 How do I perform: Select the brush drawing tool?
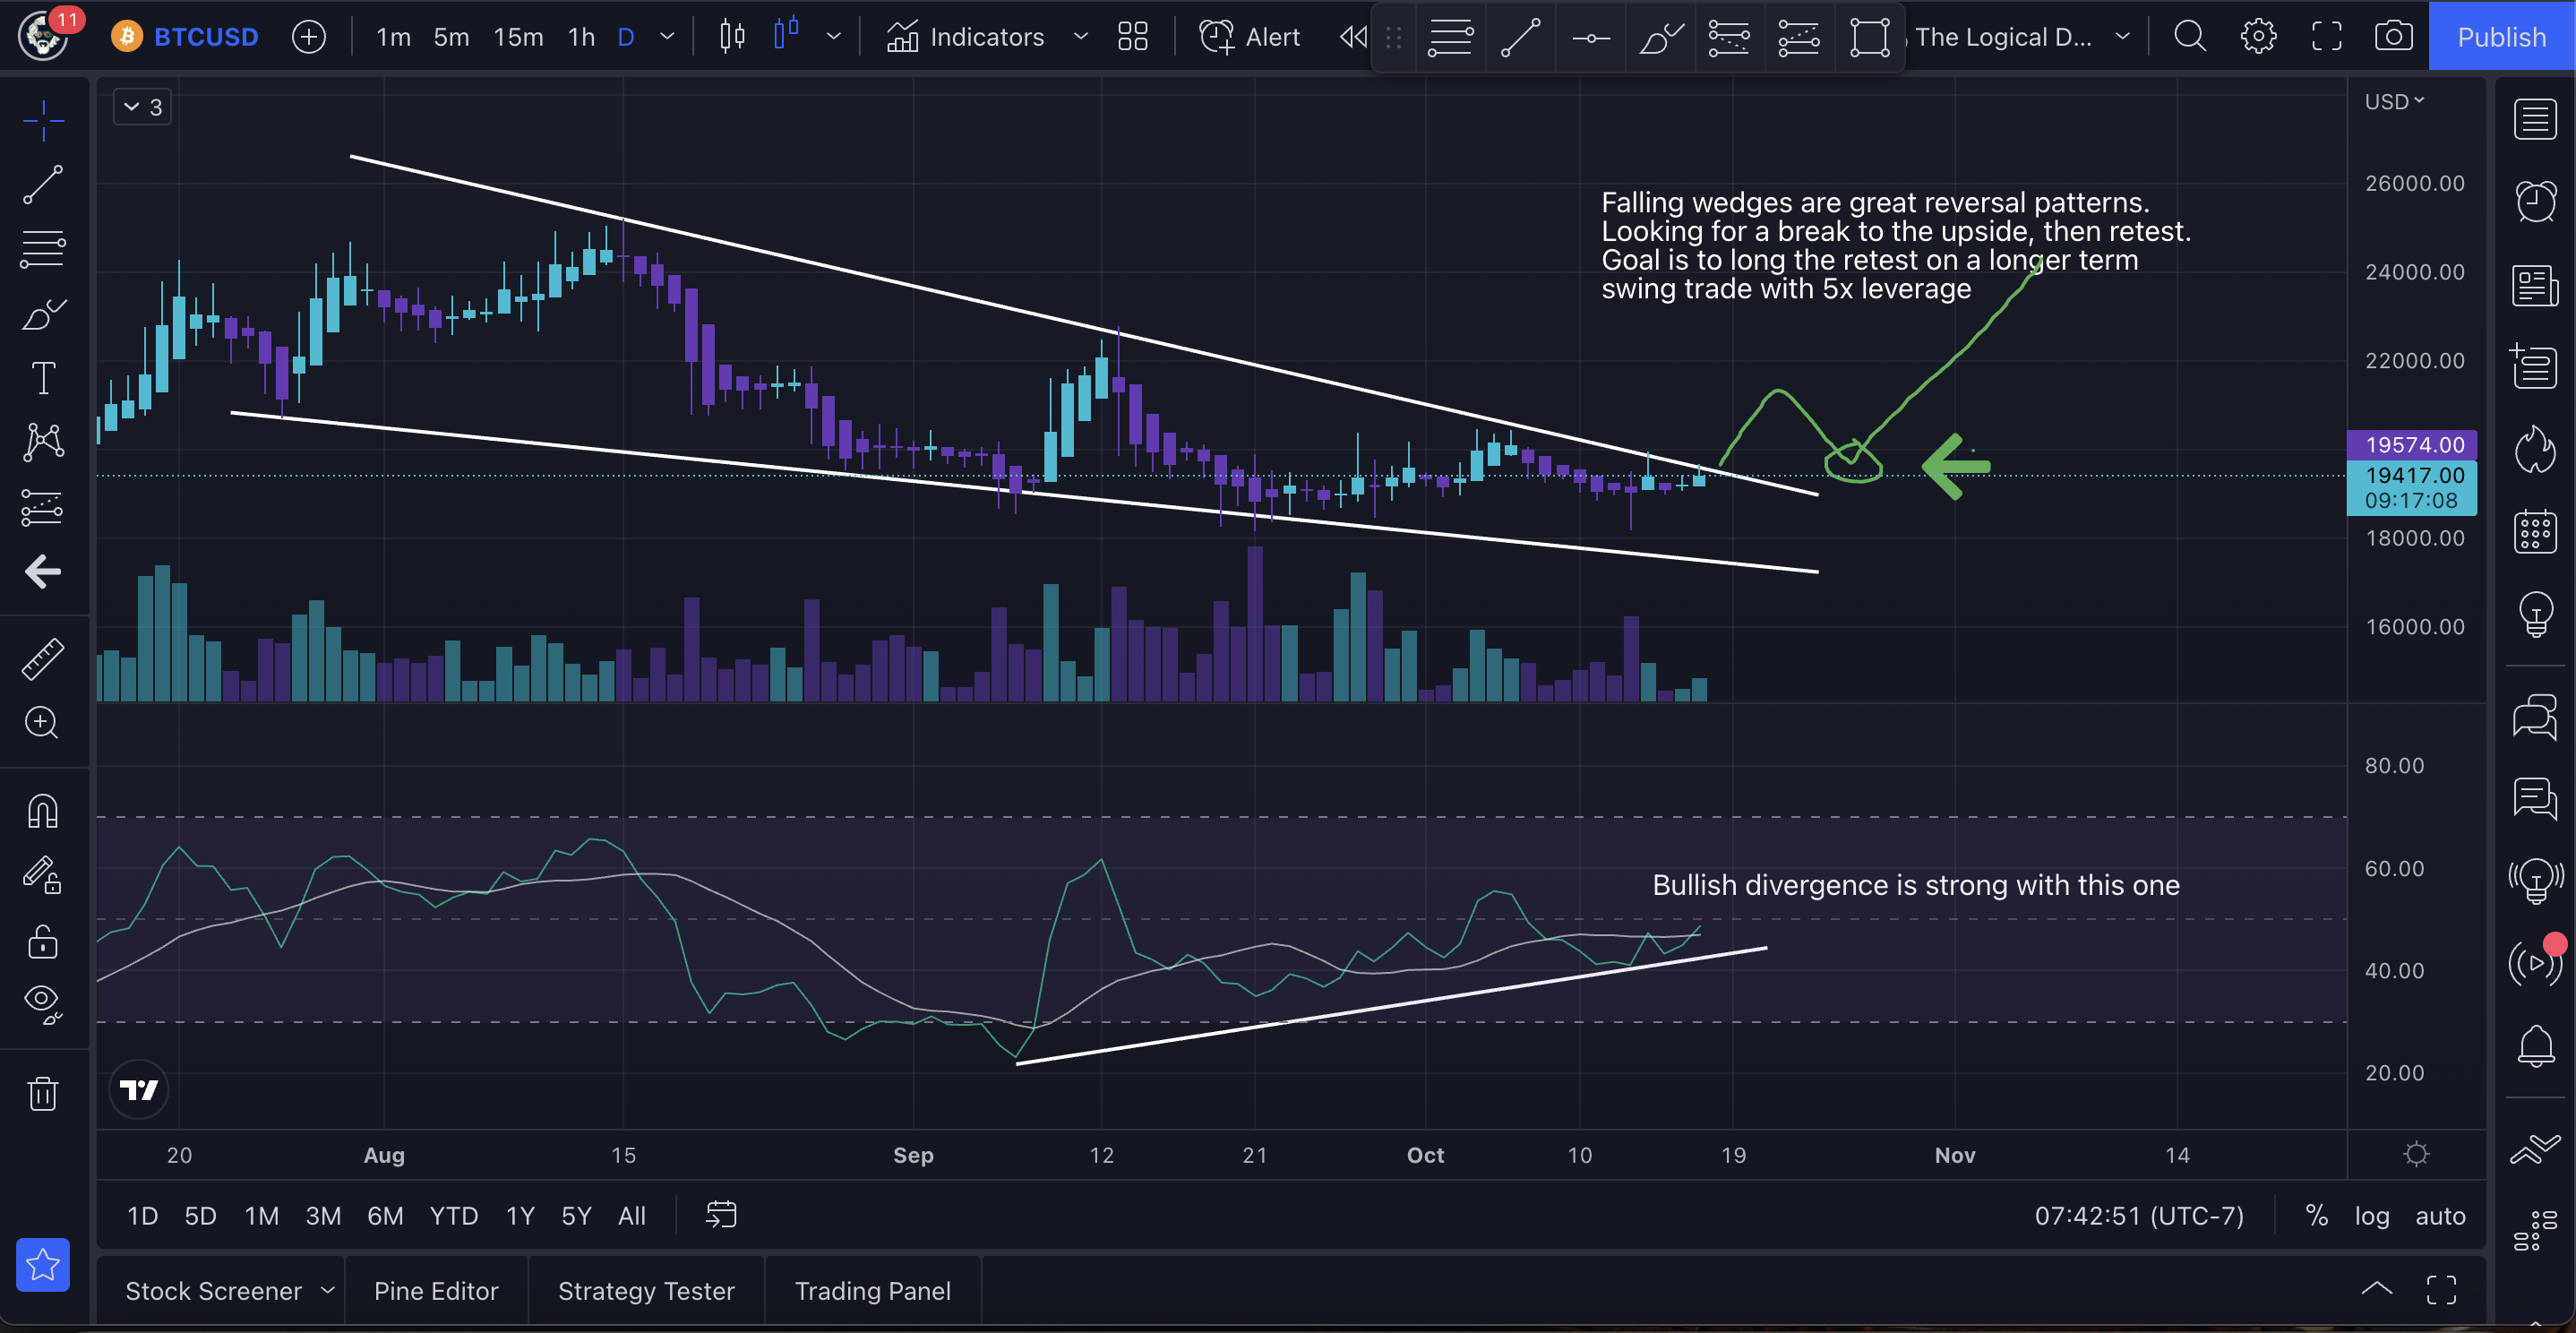coord(43,314)
